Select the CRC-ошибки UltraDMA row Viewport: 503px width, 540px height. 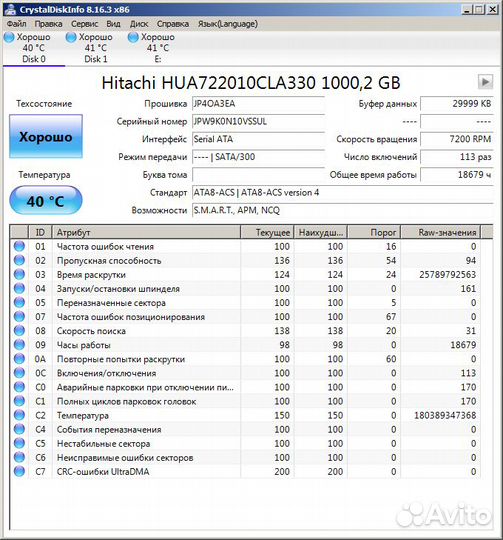(x=245, y=471)
